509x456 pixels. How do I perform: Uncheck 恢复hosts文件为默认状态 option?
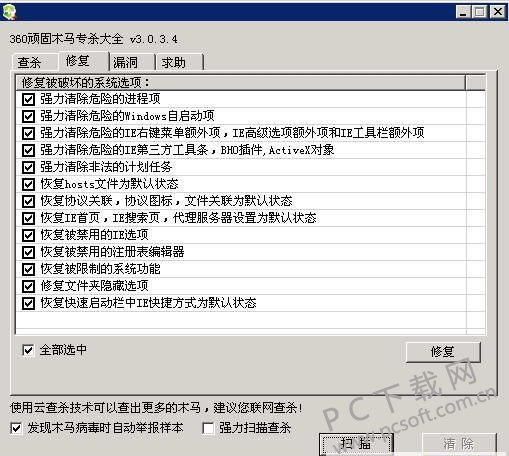[28, 184]
